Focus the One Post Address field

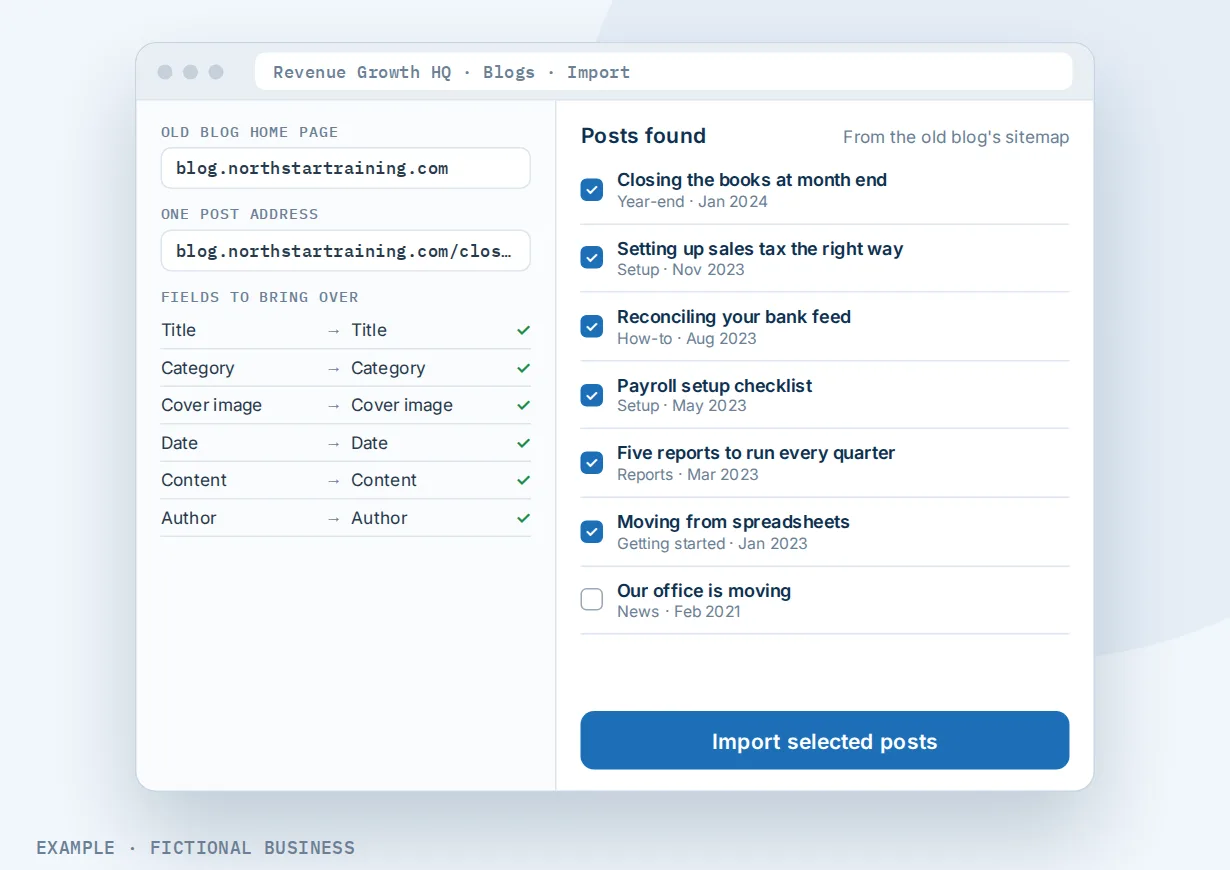pyautogui.click(x=346, y=251)
